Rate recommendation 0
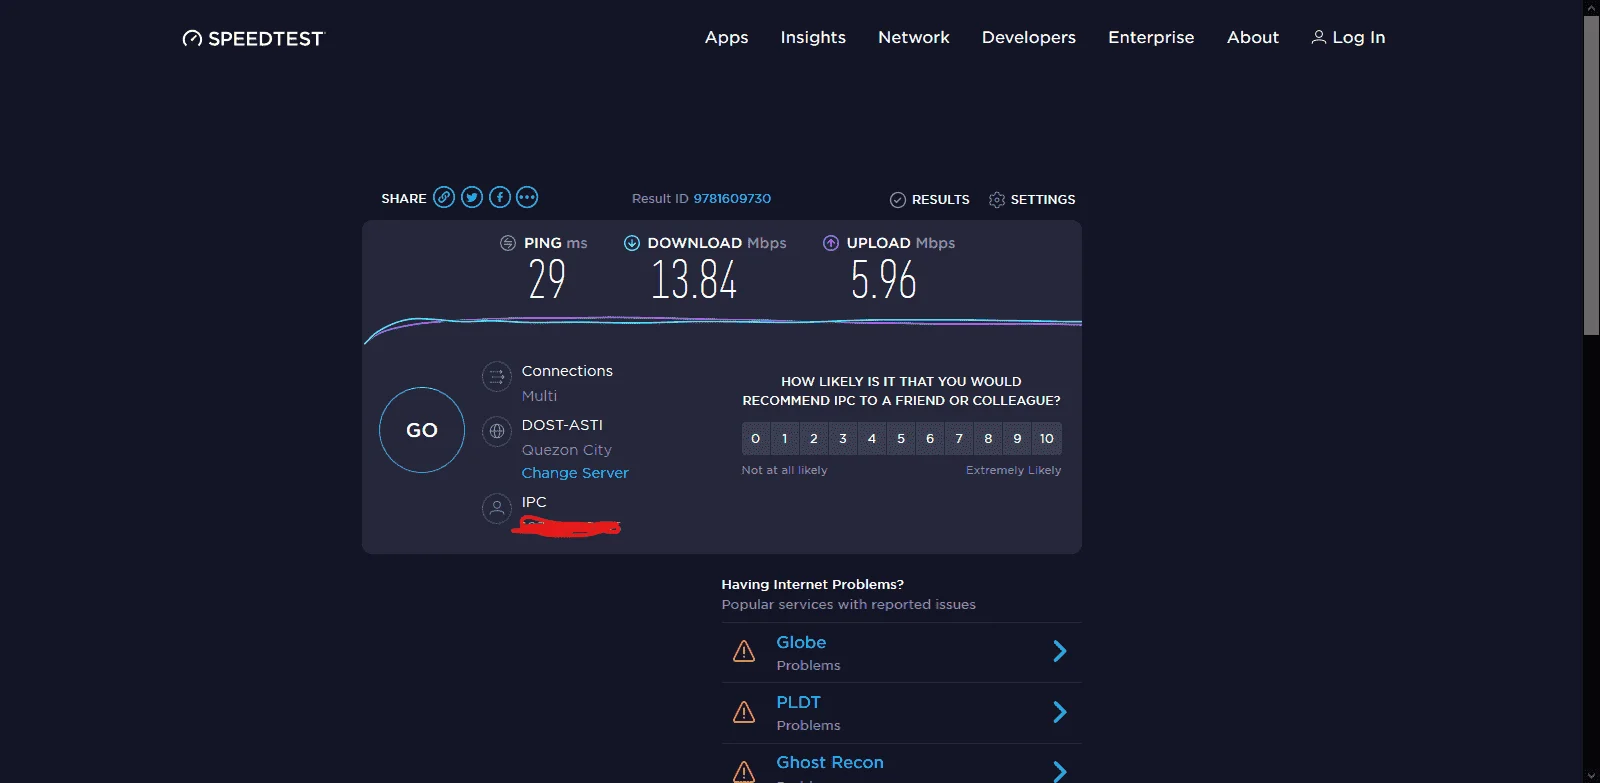The image size is (1600, 783). 755,438
